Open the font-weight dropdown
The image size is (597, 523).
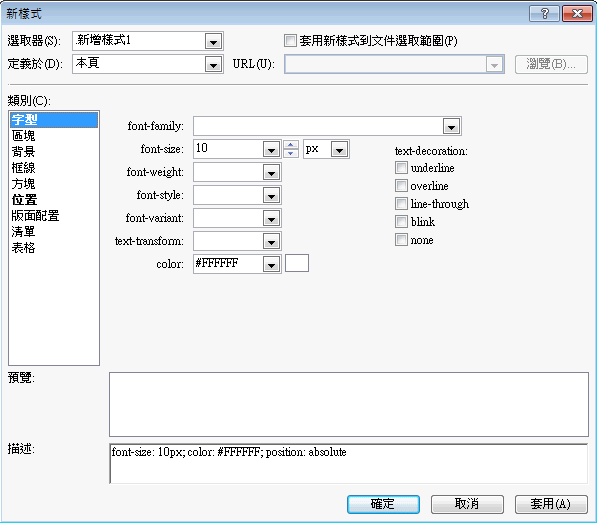(x=271, y=172)
